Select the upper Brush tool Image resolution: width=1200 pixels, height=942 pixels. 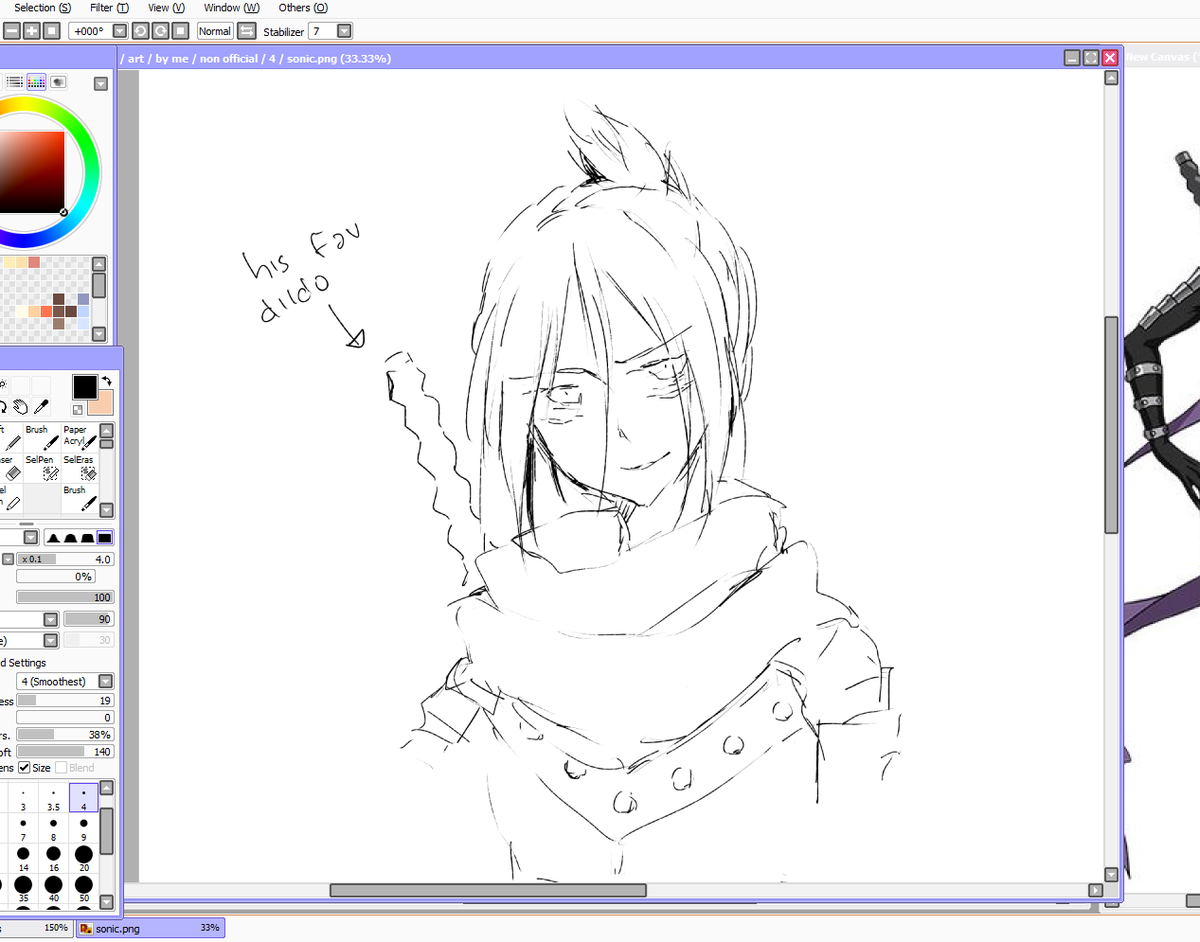tap(40, 437)
